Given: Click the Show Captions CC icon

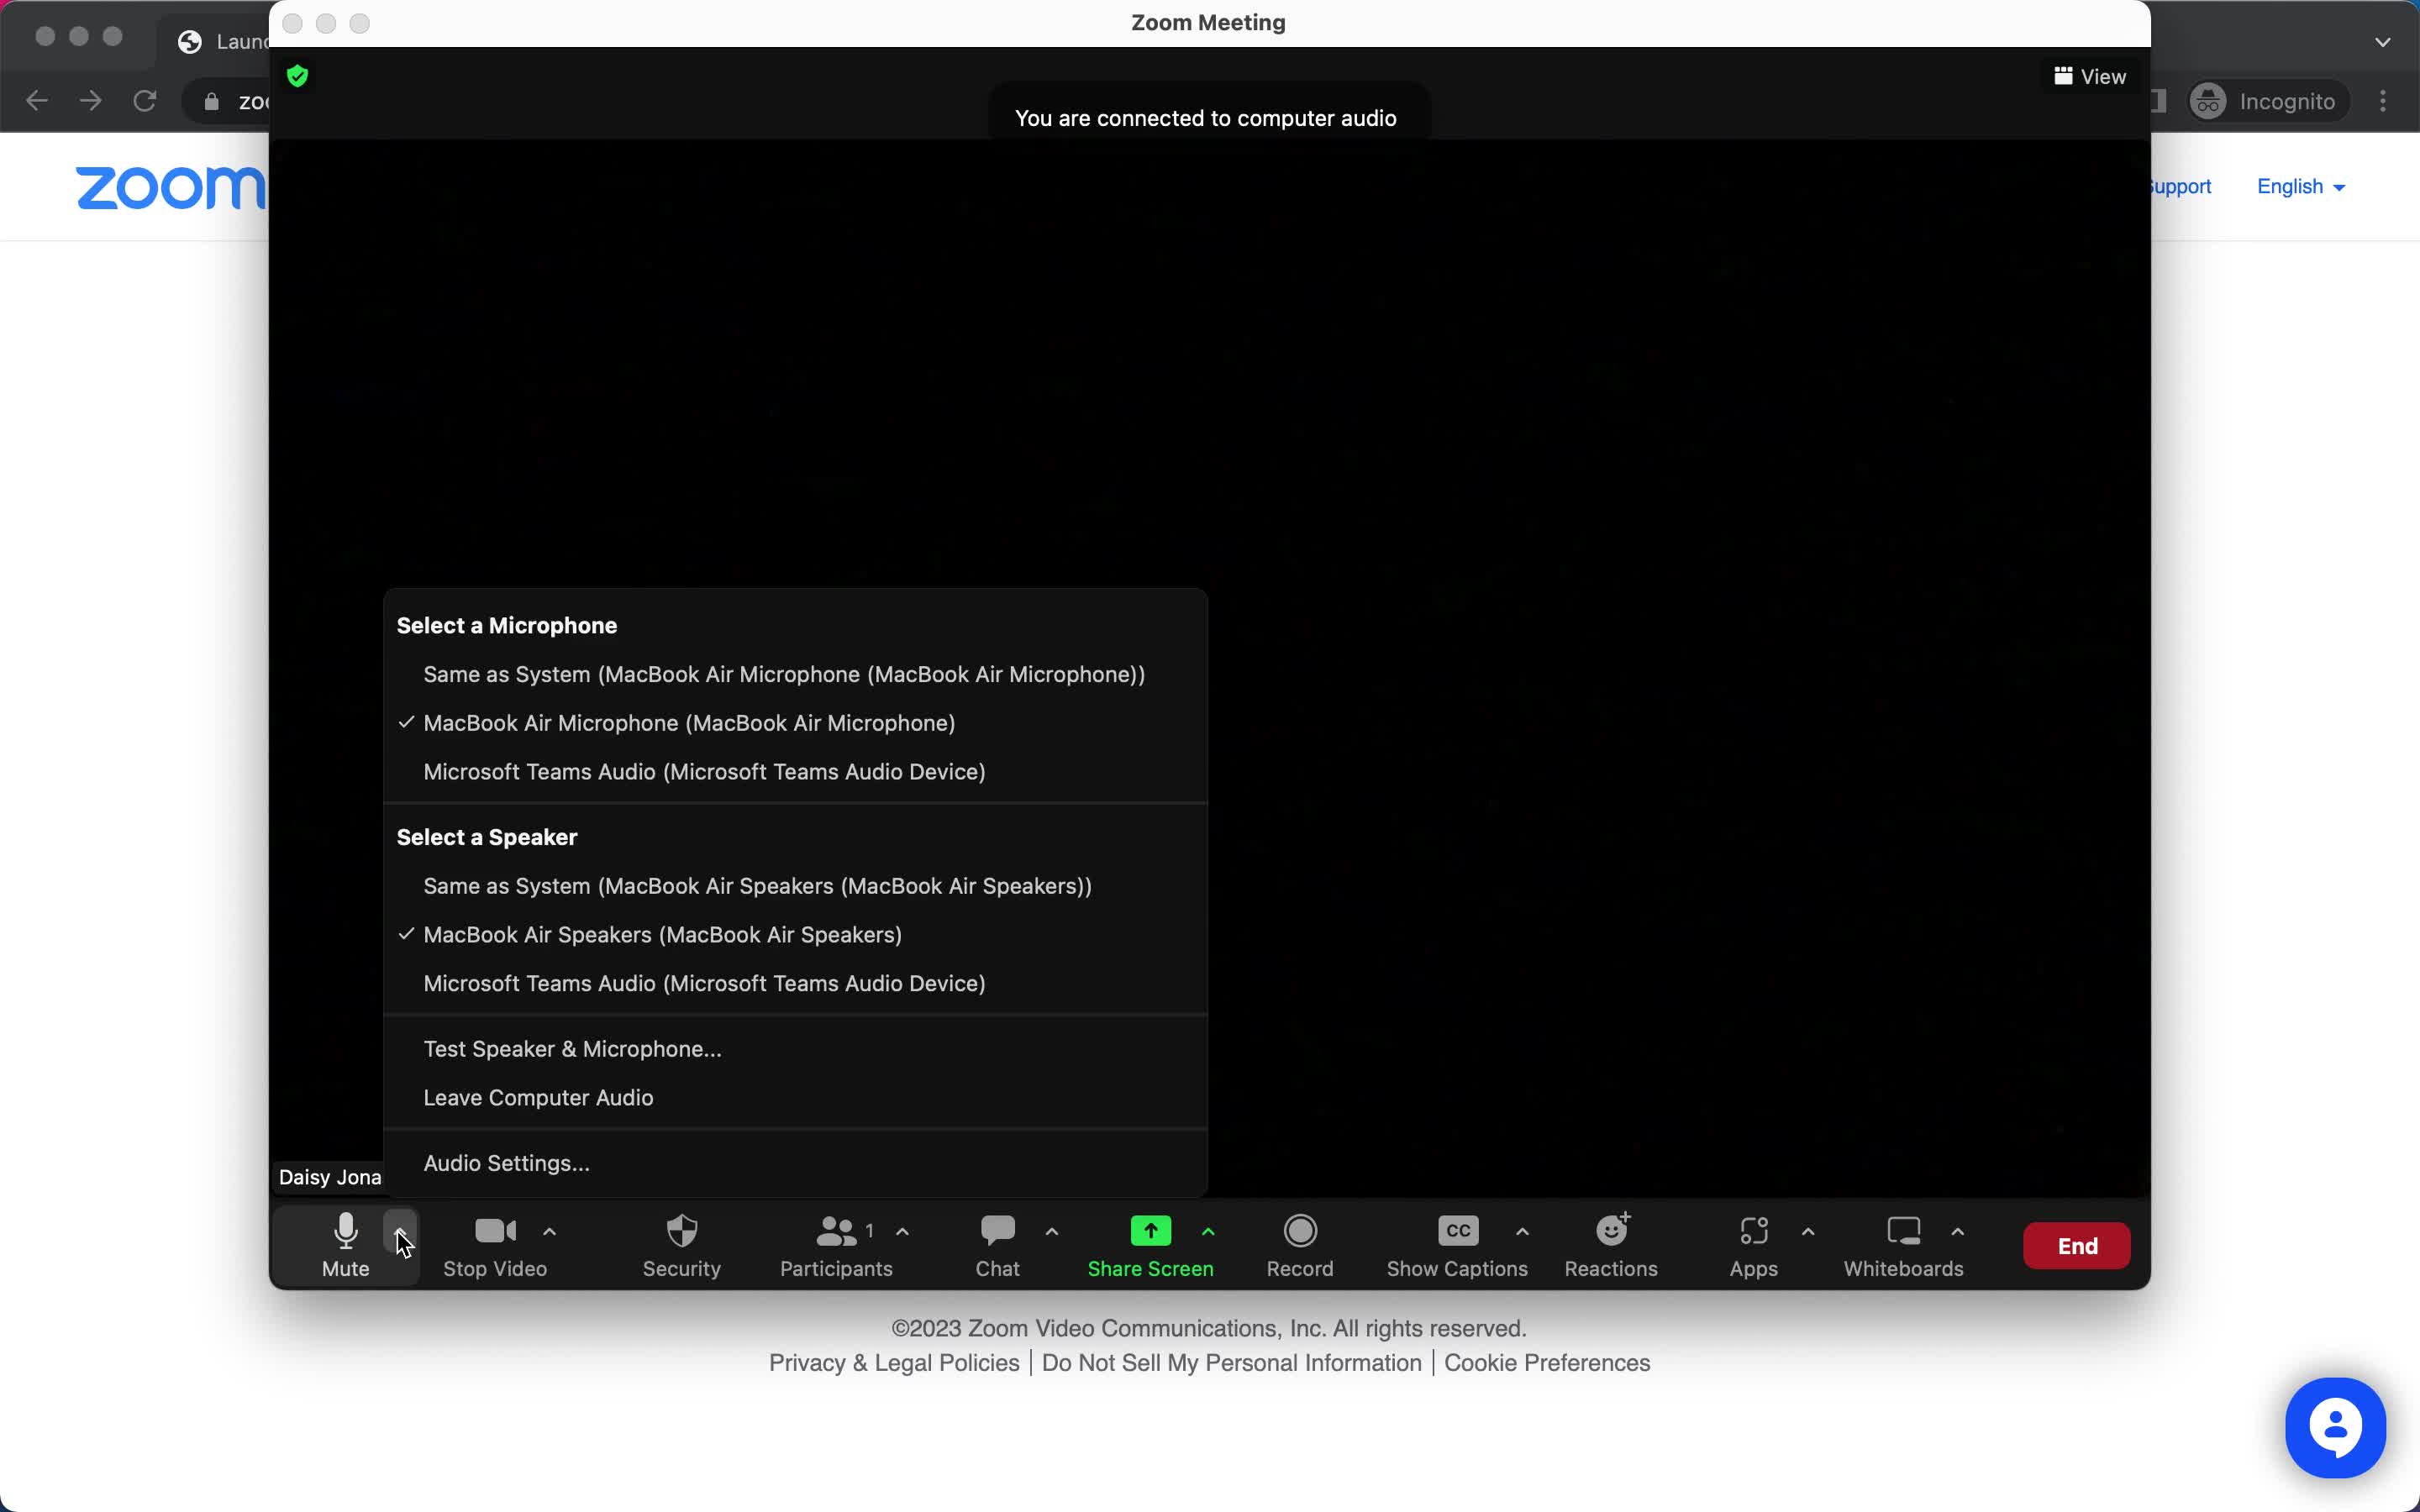Looking at the screenshot, I should 1456,1230.
